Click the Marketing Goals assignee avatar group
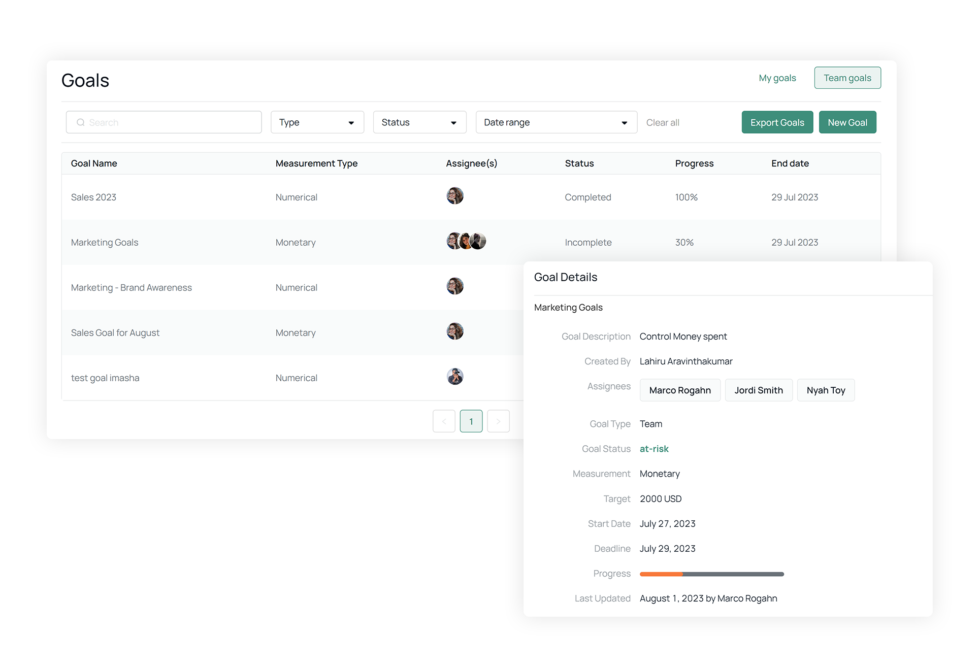The height and width of the screenshot is (667, 980). 466,241
